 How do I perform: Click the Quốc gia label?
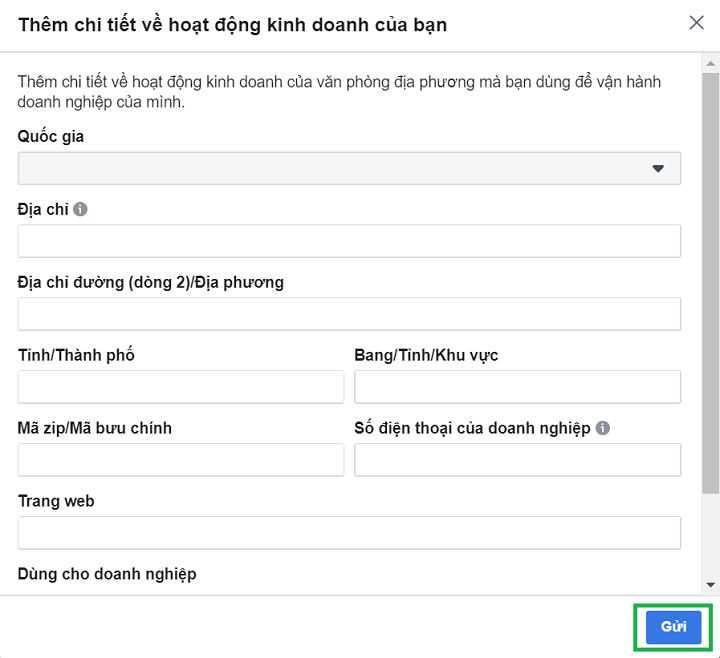tap(51, 136)
